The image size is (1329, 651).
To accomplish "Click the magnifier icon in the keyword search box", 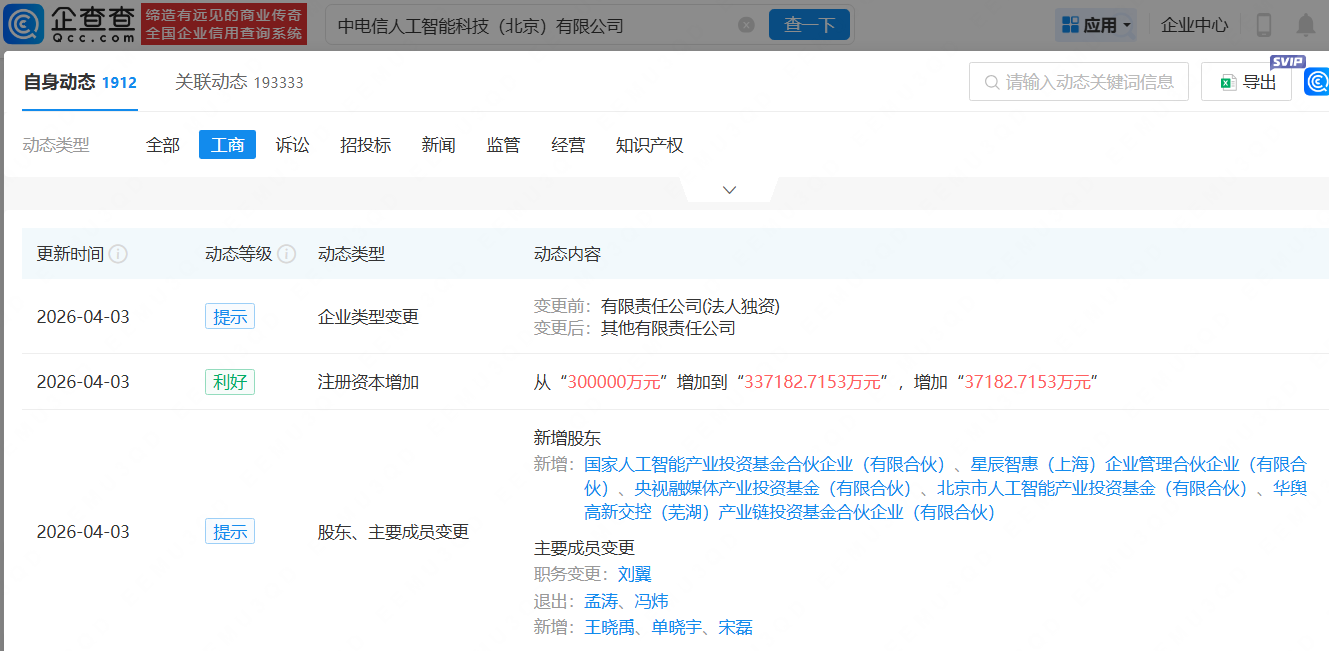I will 991,81.
